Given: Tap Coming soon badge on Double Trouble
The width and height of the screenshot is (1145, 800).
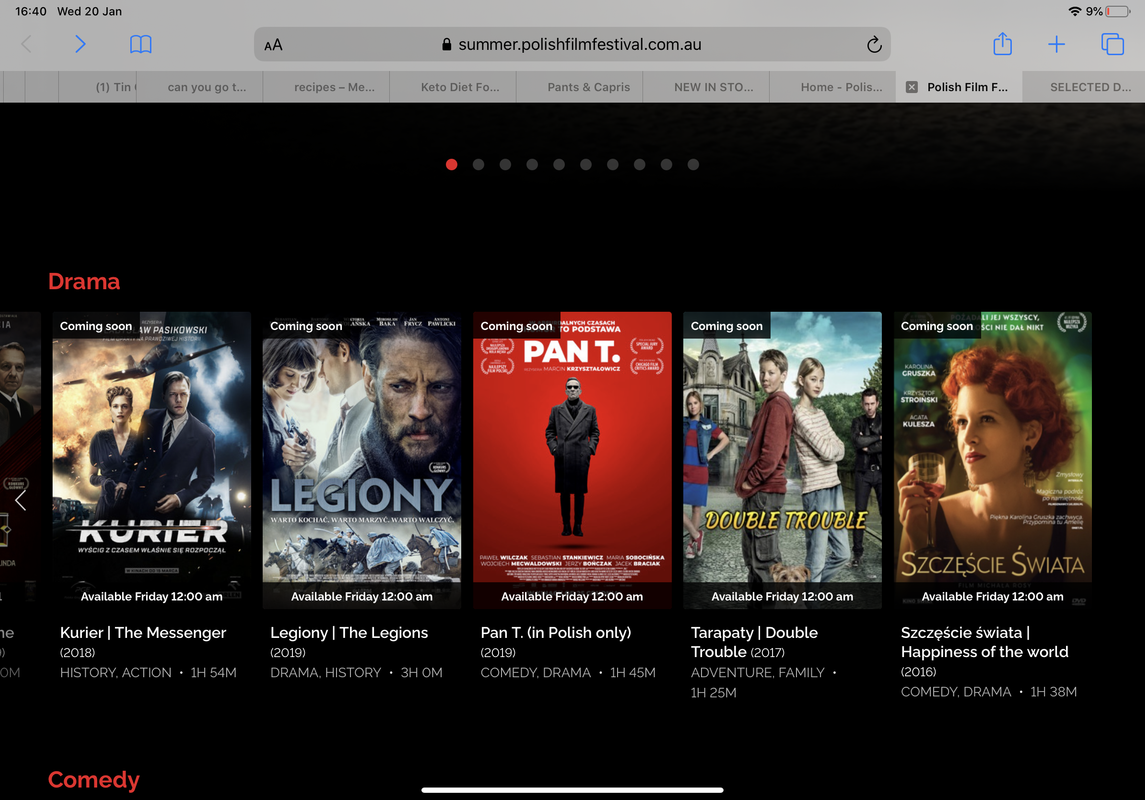Looking at the screenshot, I should (x=727, y=326).
